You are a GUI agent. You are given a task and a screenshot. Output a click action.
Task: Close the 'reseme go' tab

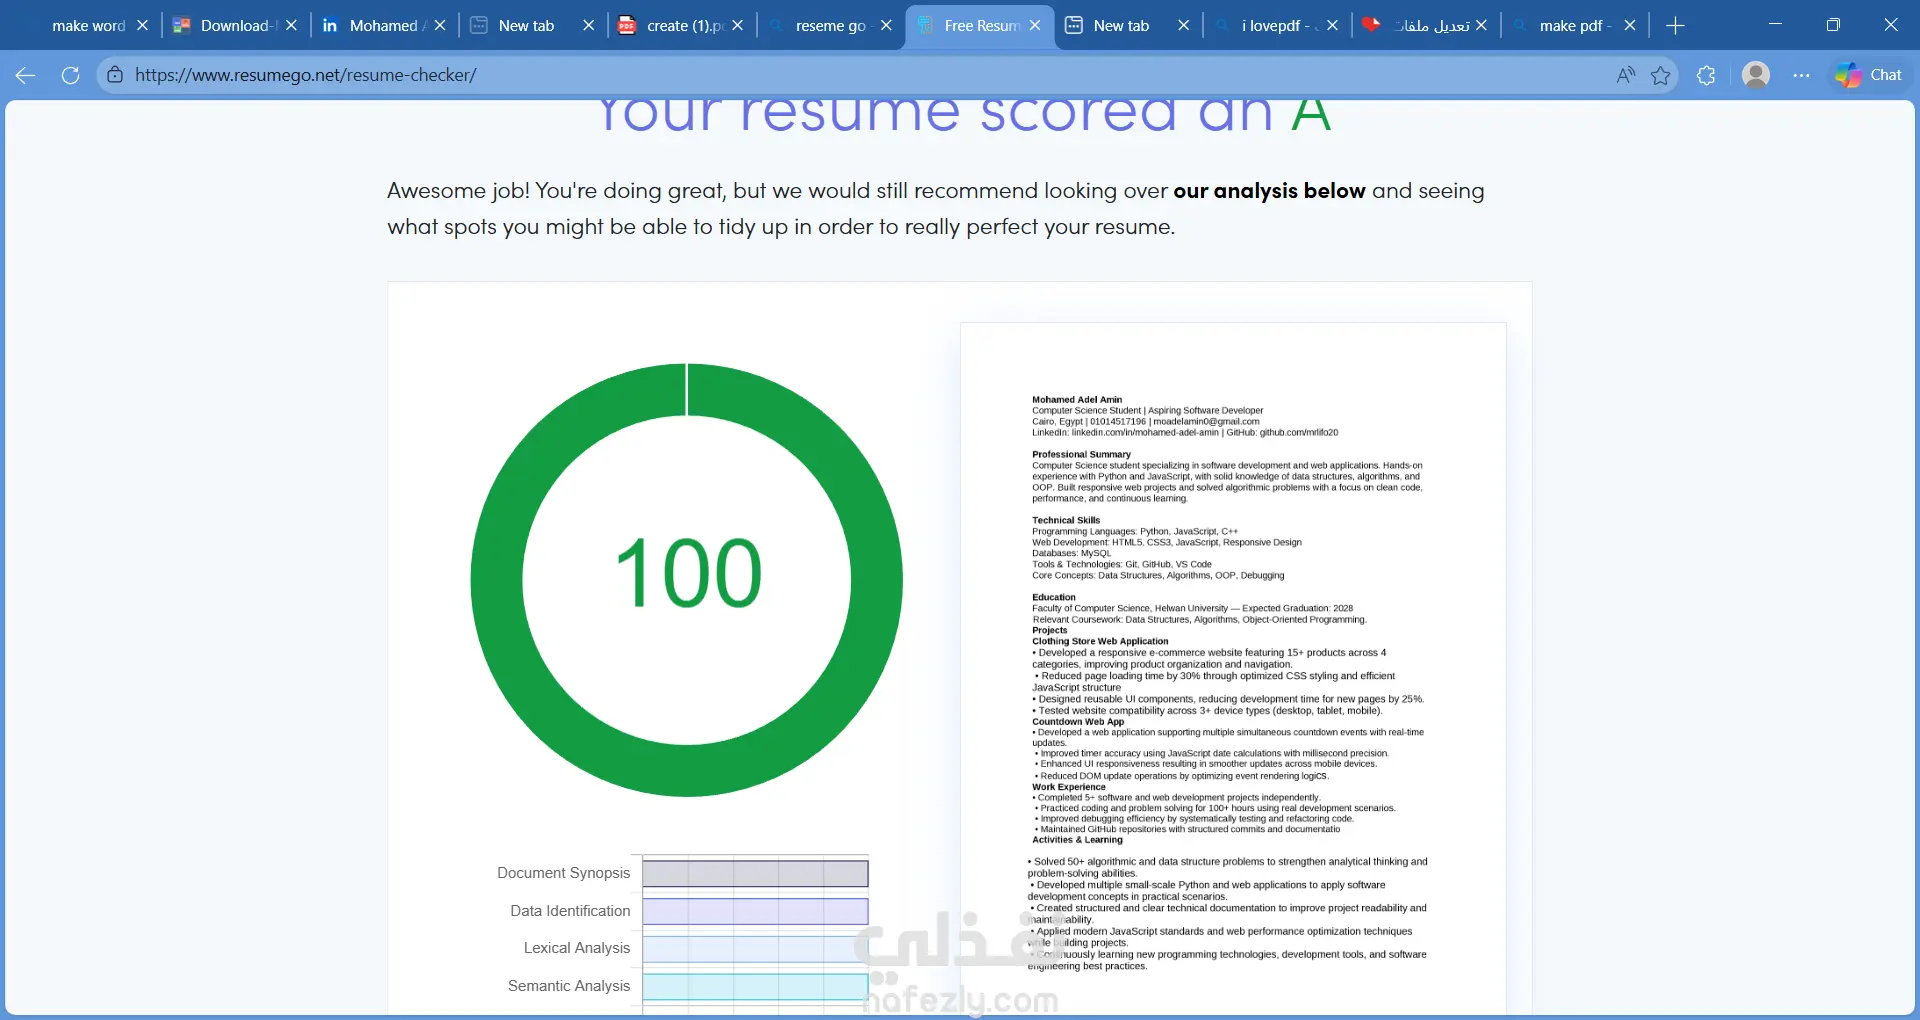click(x=886, y=26)
